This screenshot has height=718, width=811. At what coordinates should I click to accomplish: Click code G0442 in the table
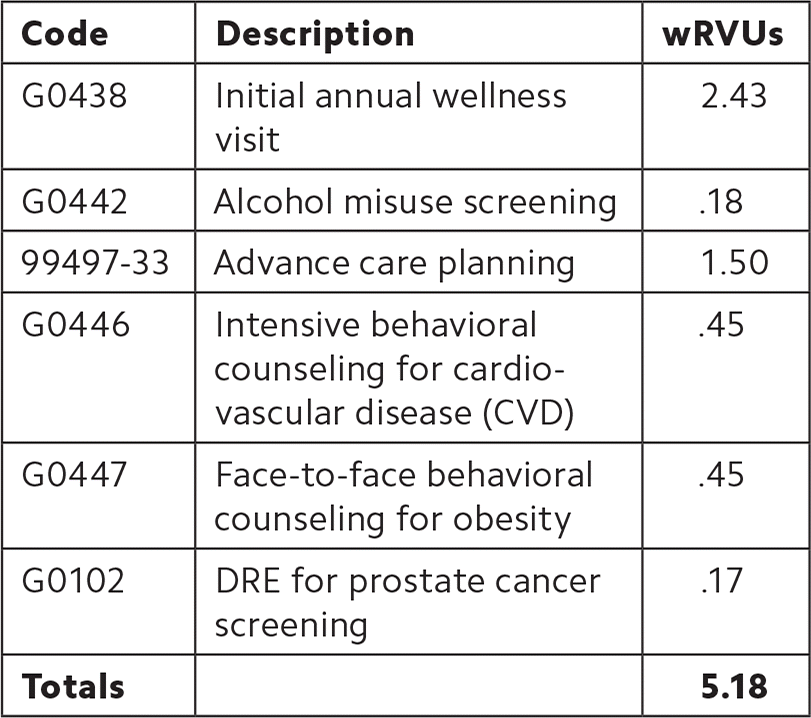click(x=75, y=202)
